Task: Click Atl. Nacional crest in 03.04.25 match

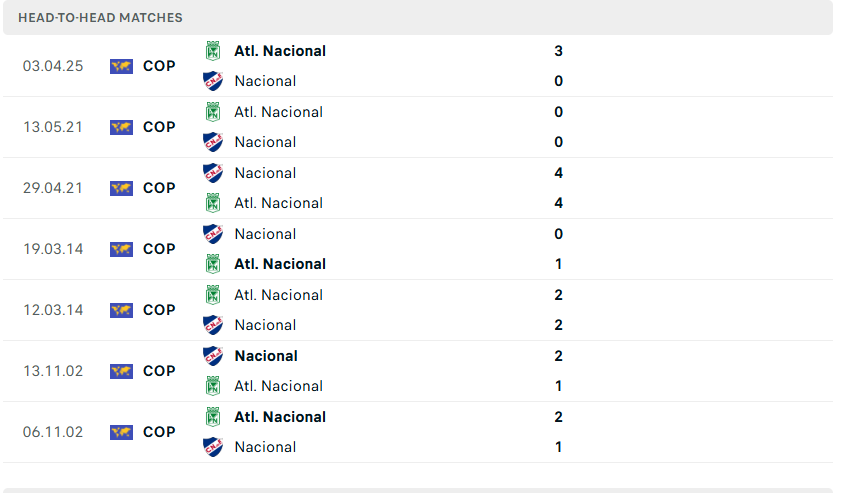Action: (x=212, y=51)
